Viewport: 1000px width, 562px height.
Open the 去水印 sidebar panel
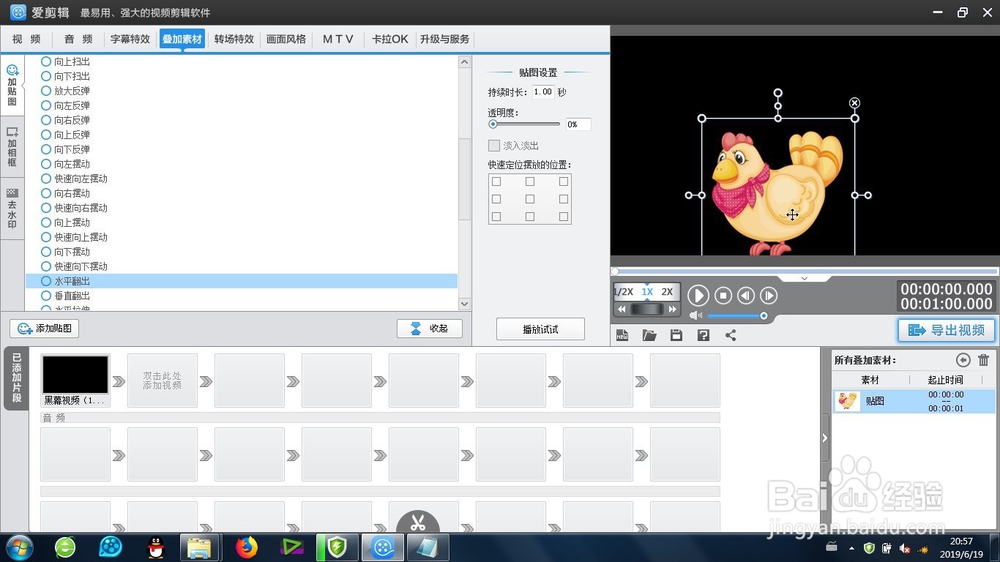pos(12,208)
